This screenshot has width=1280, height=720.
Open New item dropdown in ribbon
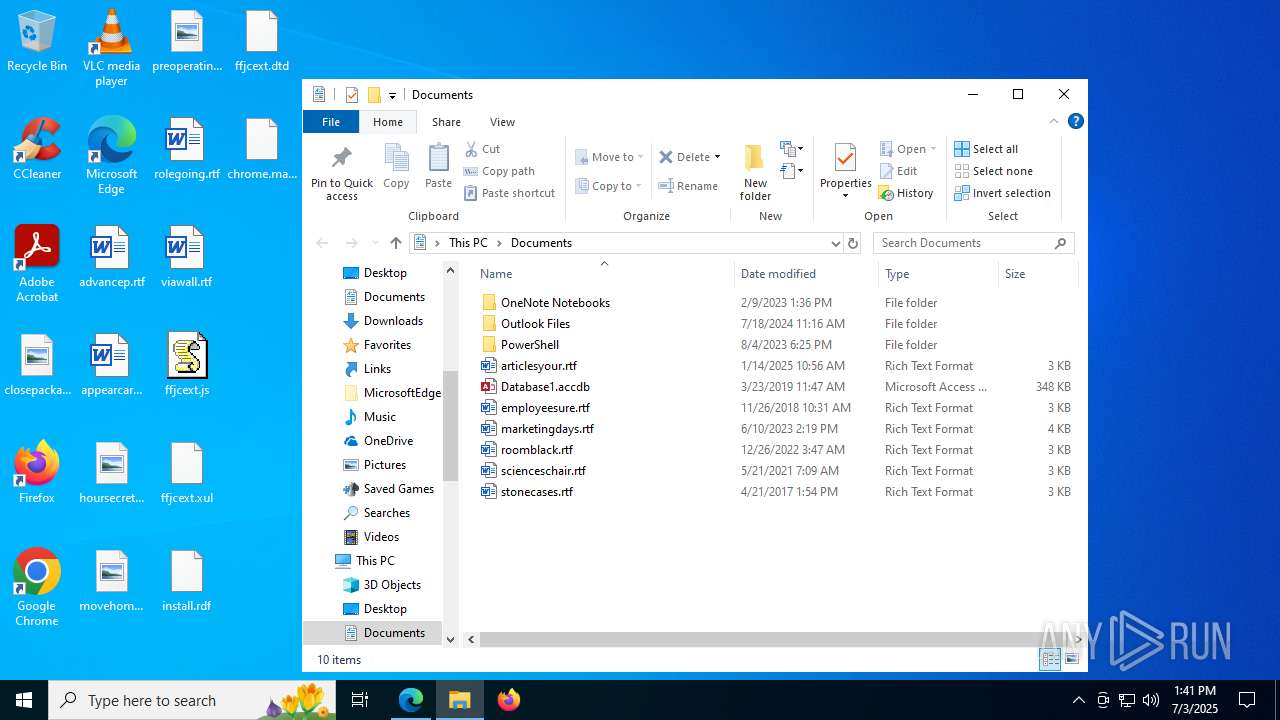[792, 149]
